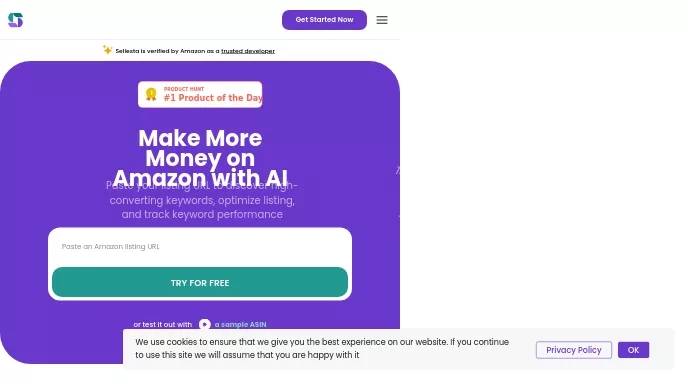Accept cookies with the OK button
Viewport: 683px width, 384px height.
pyautogui.click(x=633, y=350)
